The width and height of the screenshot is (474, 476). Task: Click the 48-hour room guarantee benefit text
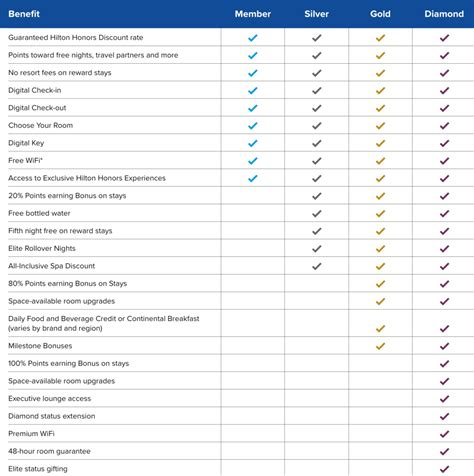pyautogui.click(x=49, y=451)
